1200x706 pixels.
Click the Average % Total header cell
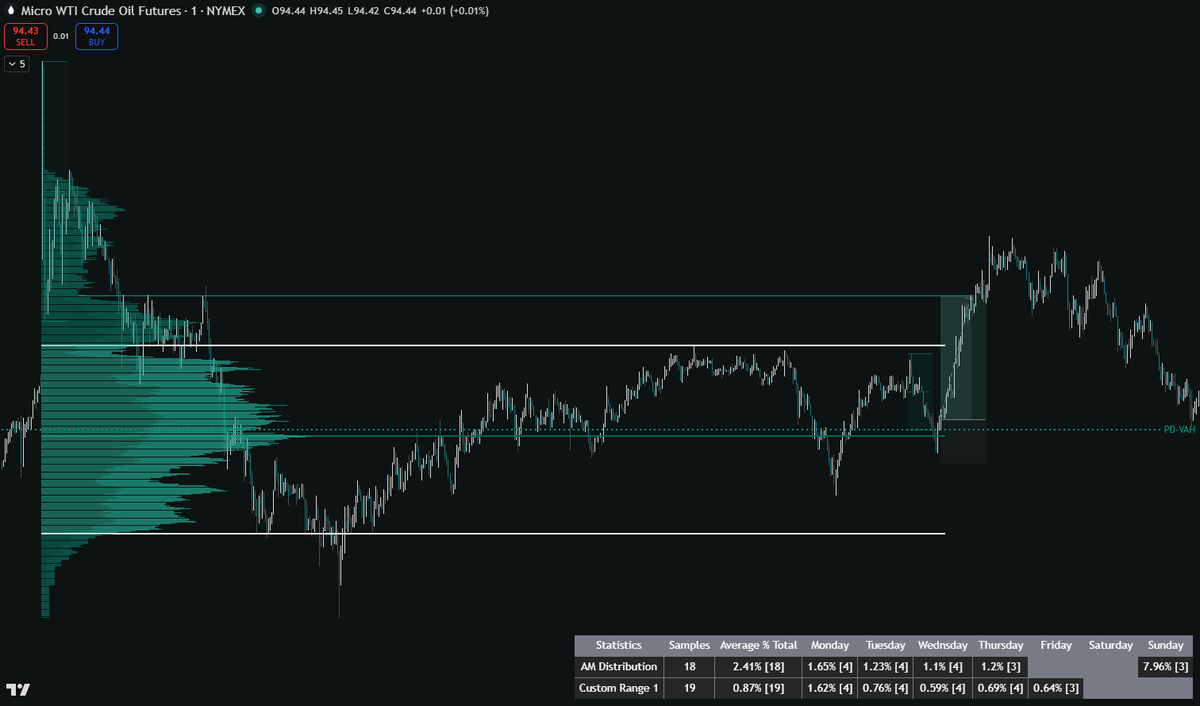758,645
